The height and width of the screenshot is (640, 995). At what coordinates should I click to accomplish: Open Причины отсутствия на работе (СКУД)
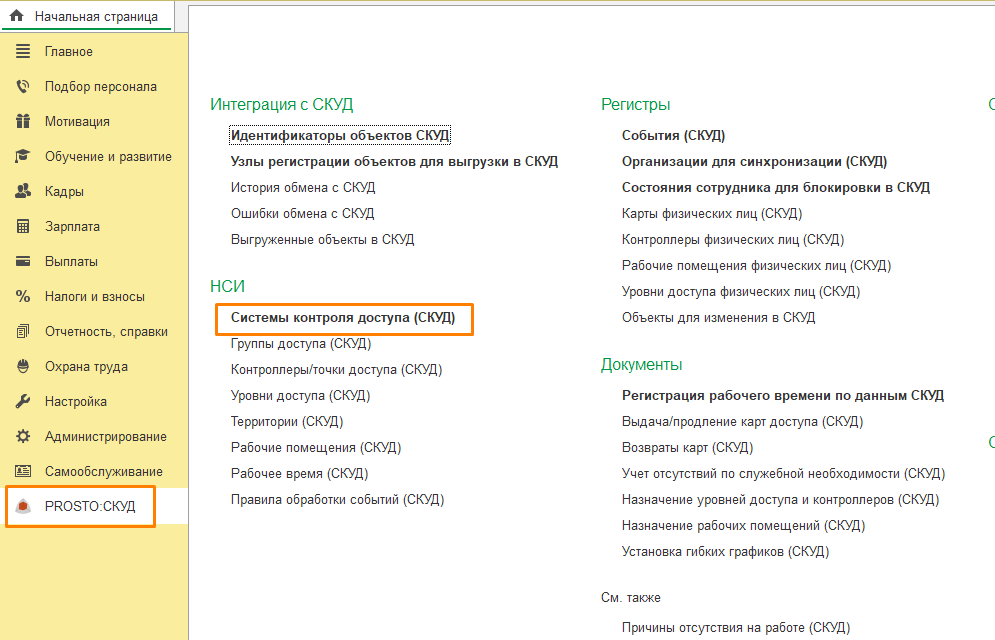[x=735, y=627]
